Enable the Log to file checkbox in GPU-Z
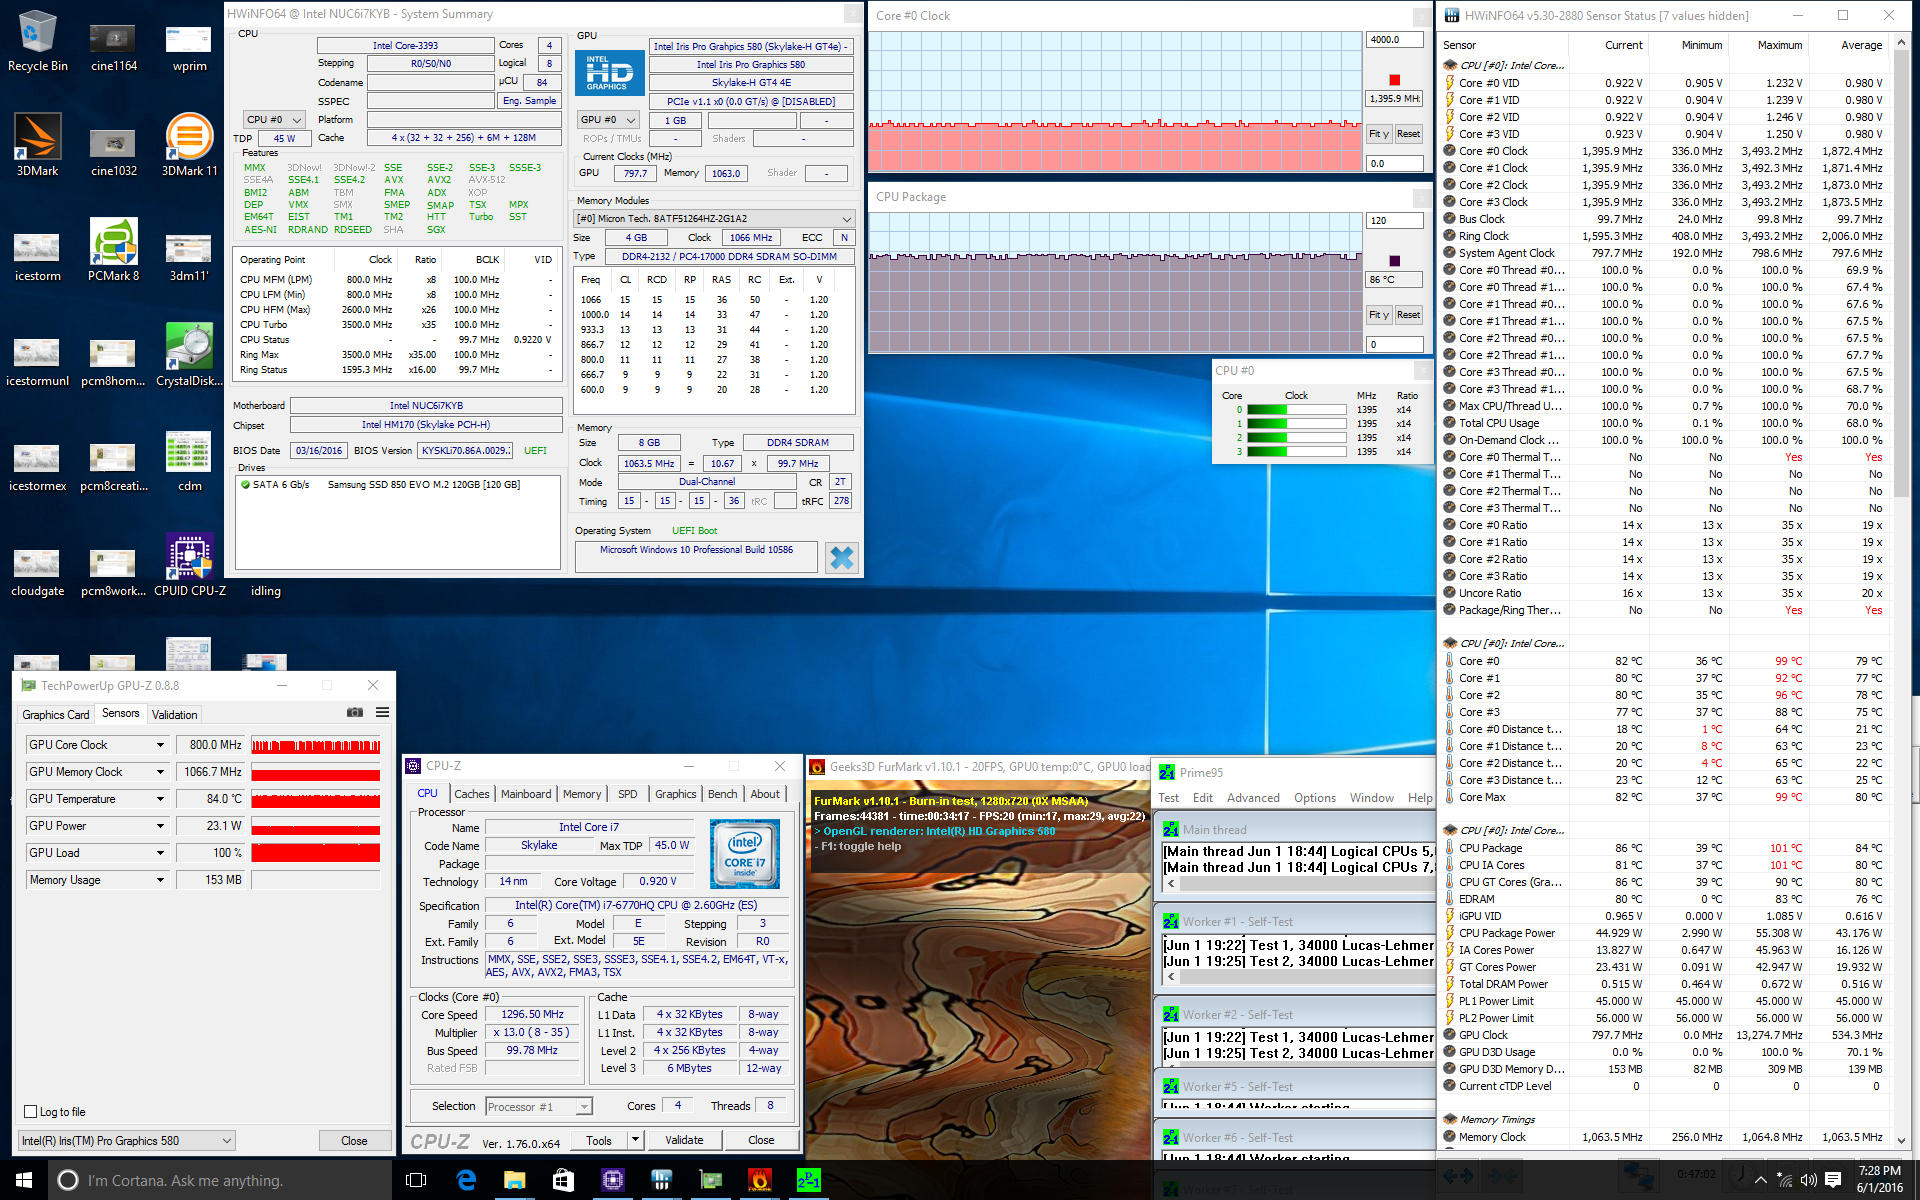The height and width of the screenshot is (1200, 1920). click(x=31, y=1112)
